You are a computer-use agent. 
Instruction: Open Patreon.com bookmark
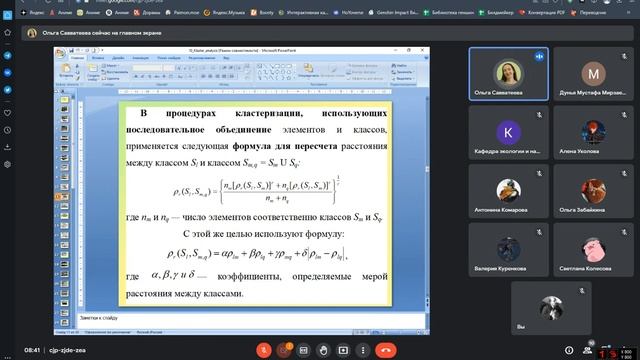(x=182, y=13)
